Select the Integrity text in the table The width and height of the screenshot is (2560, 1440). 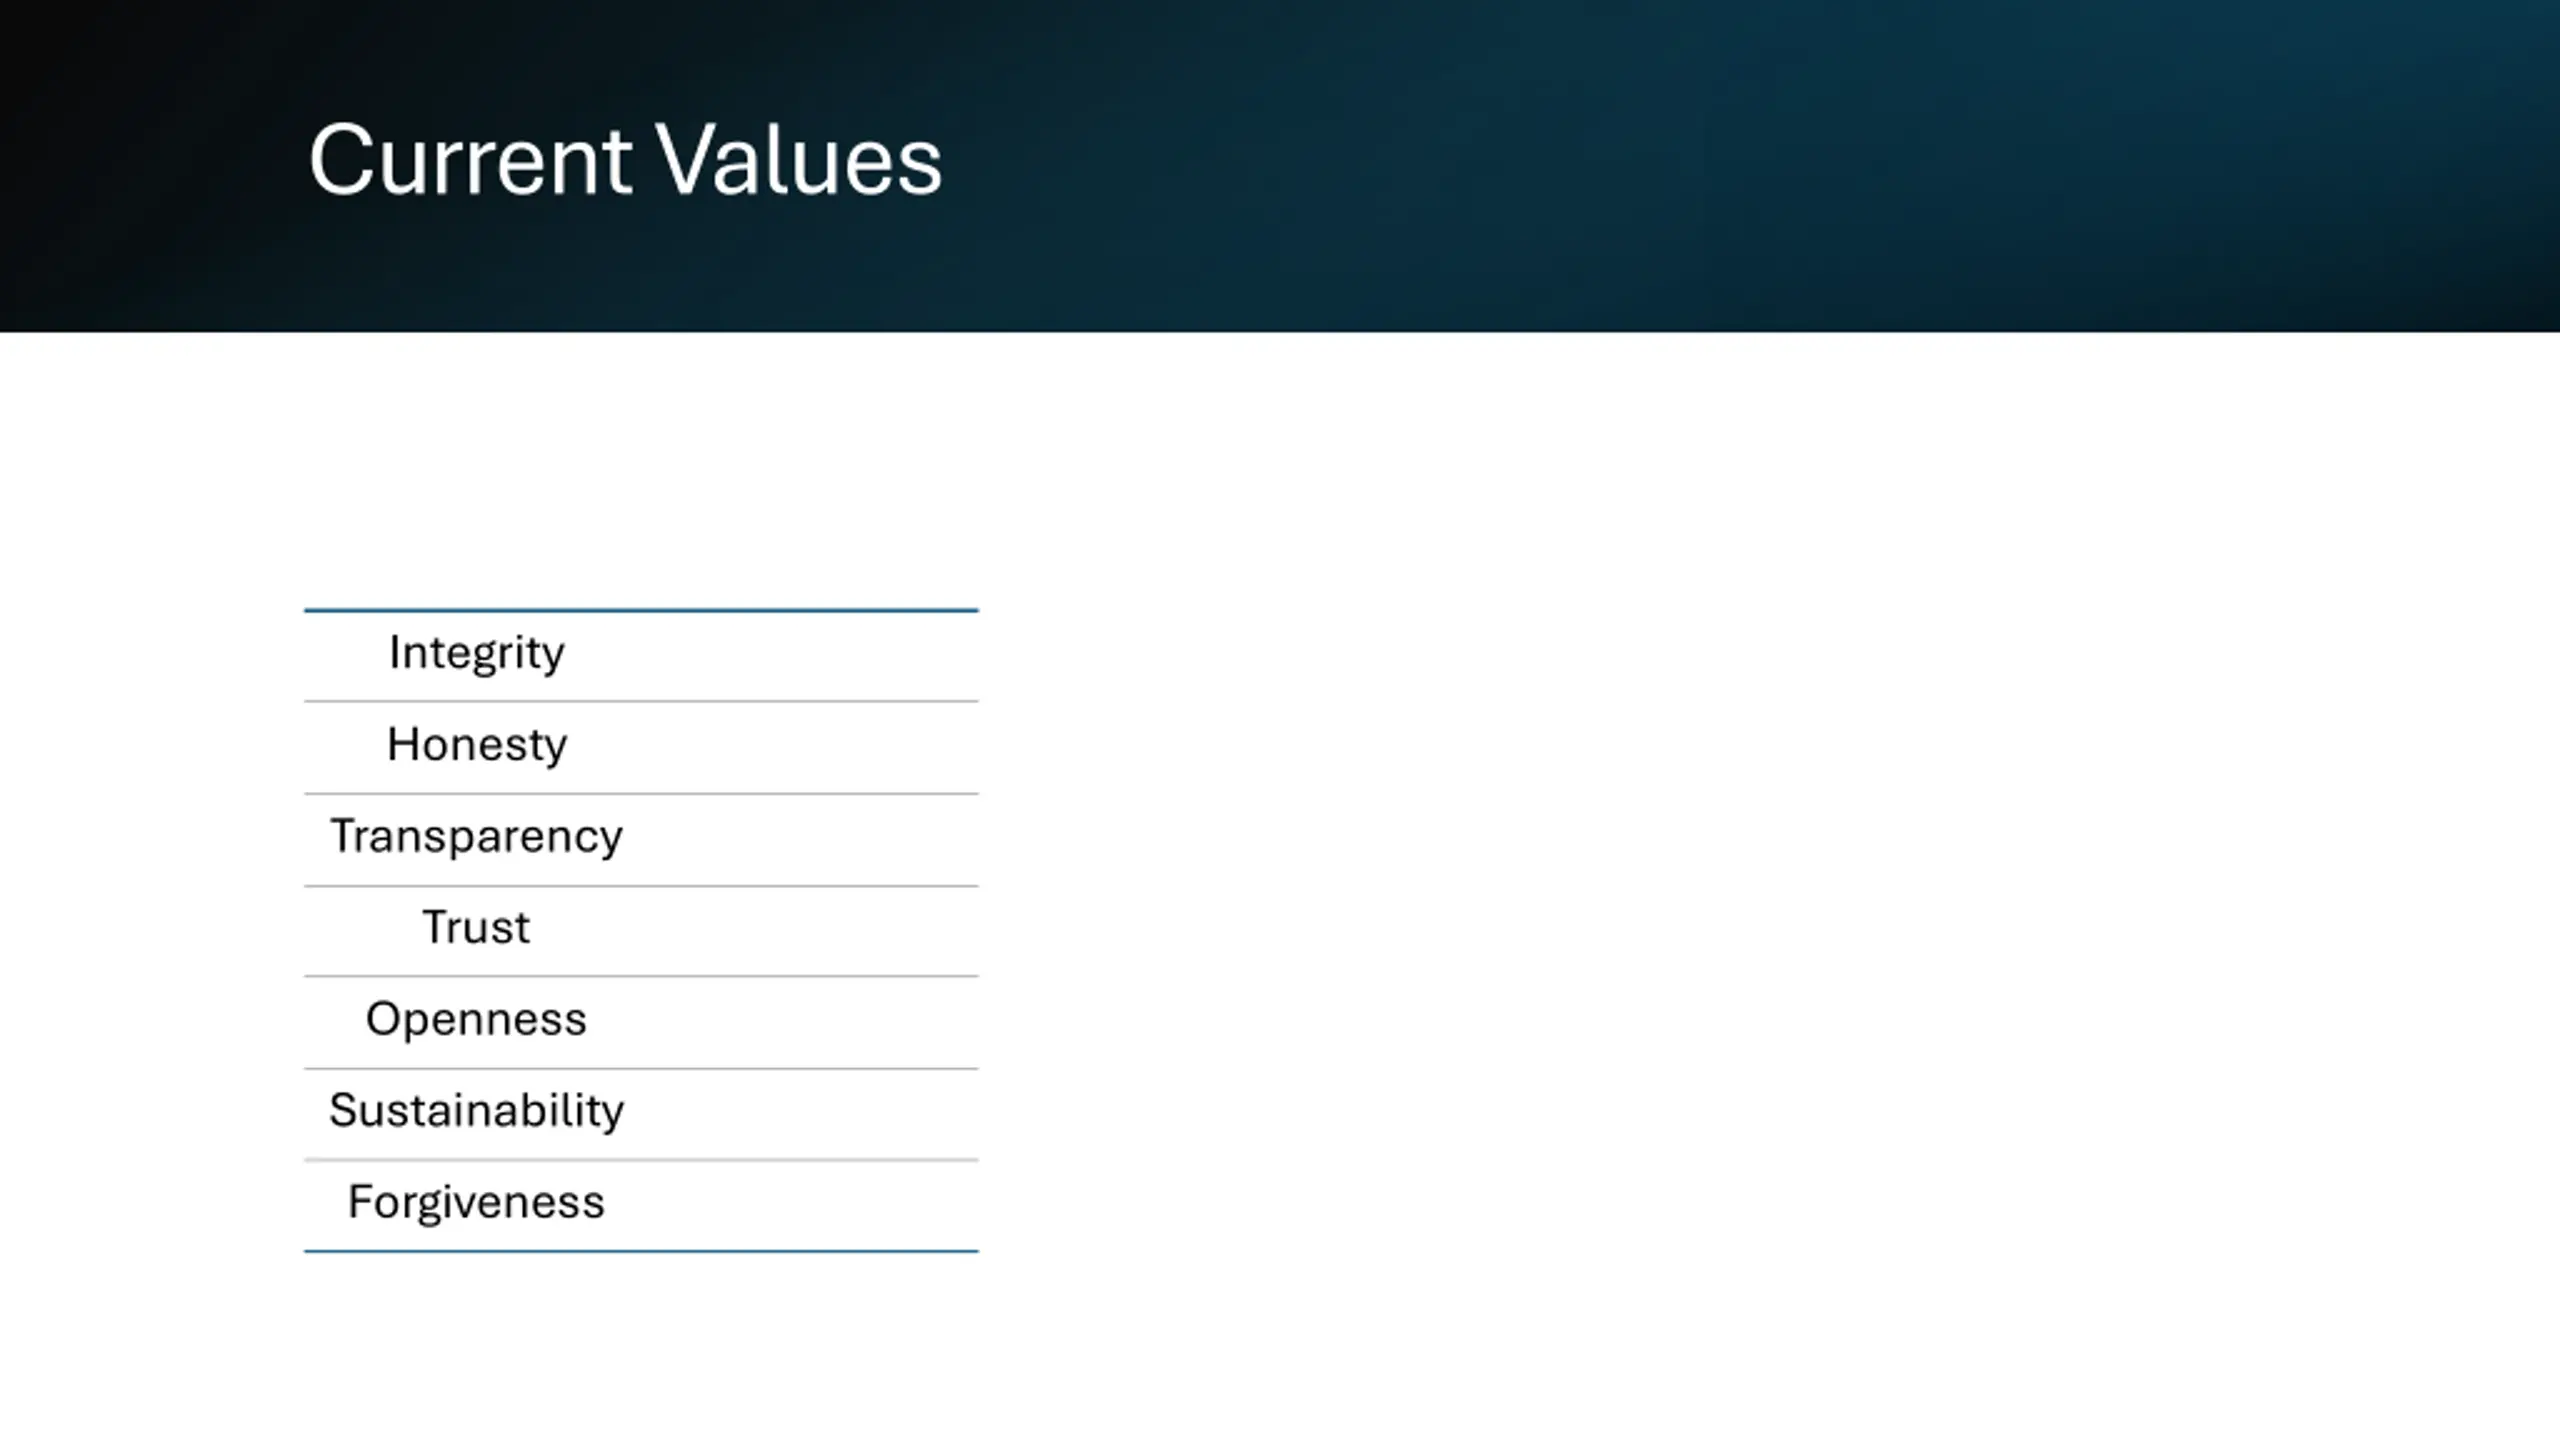477,653
